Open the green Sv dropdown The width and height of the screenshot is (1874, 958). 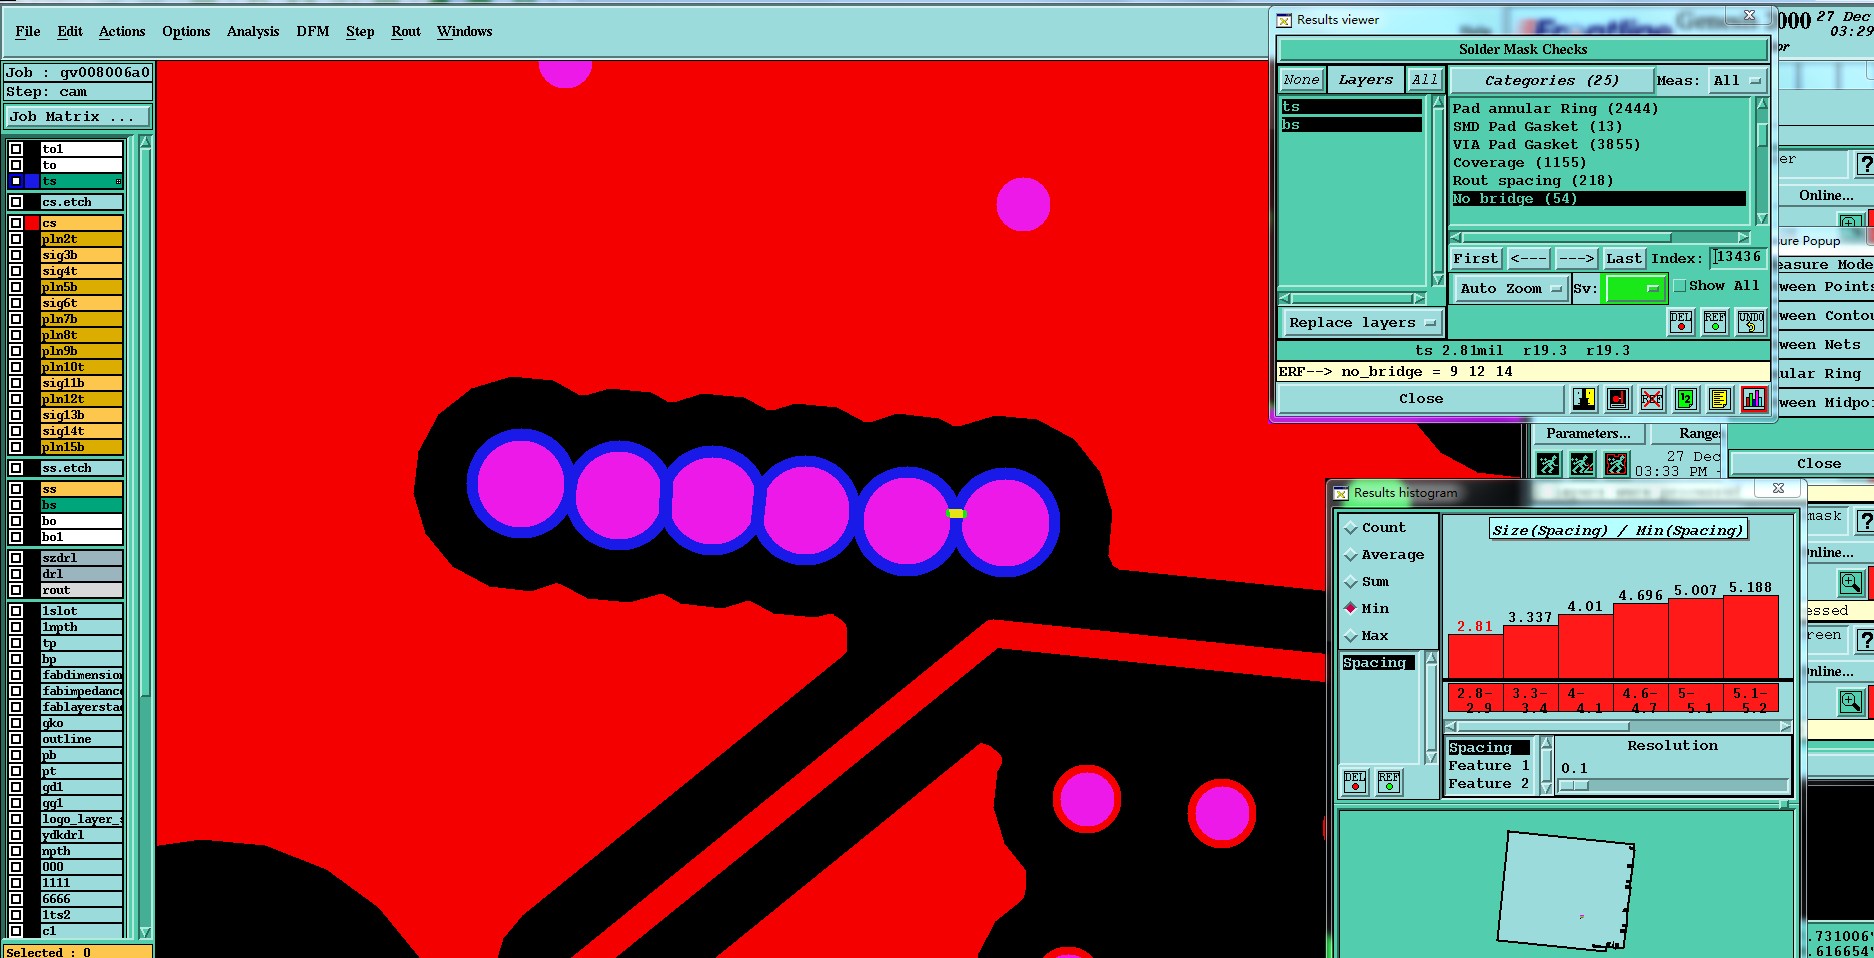[x=1634, y=289]
